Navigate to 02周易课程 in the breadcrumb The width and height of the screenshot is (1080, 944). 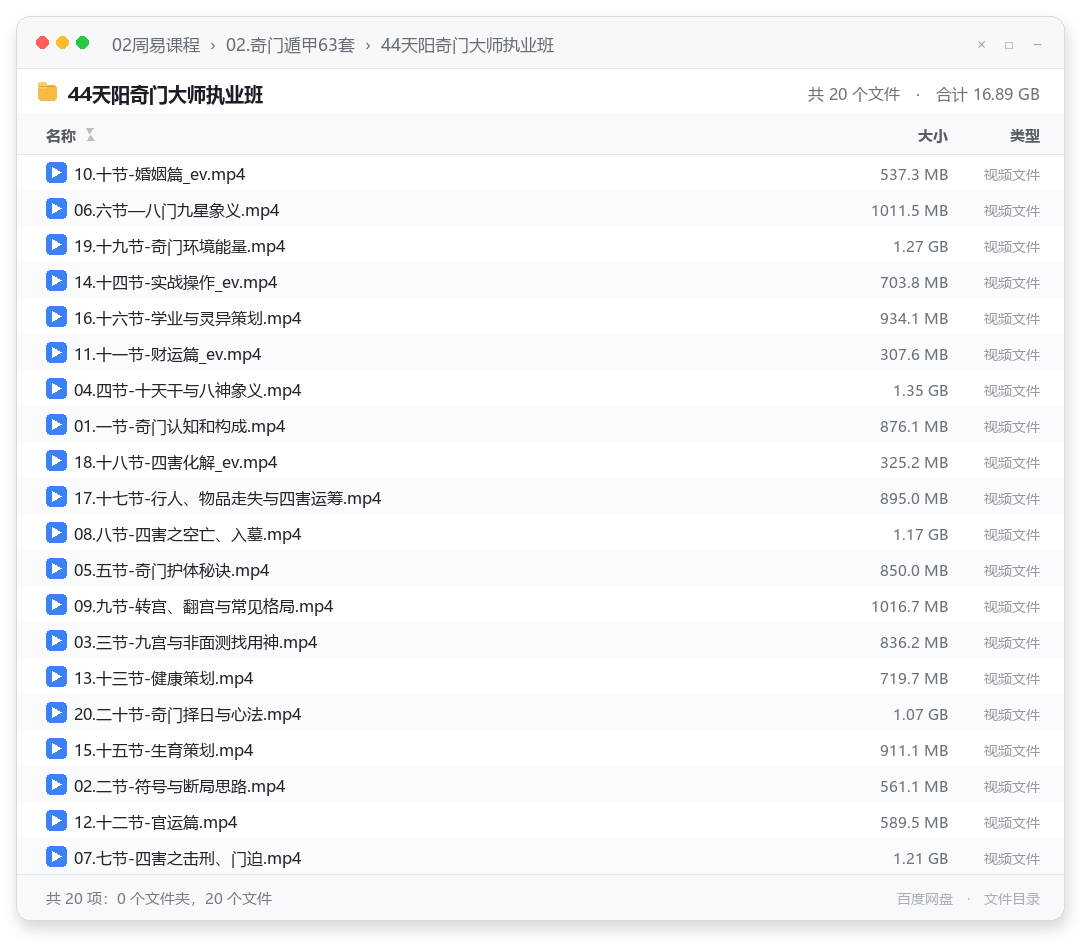click(156, 45)
